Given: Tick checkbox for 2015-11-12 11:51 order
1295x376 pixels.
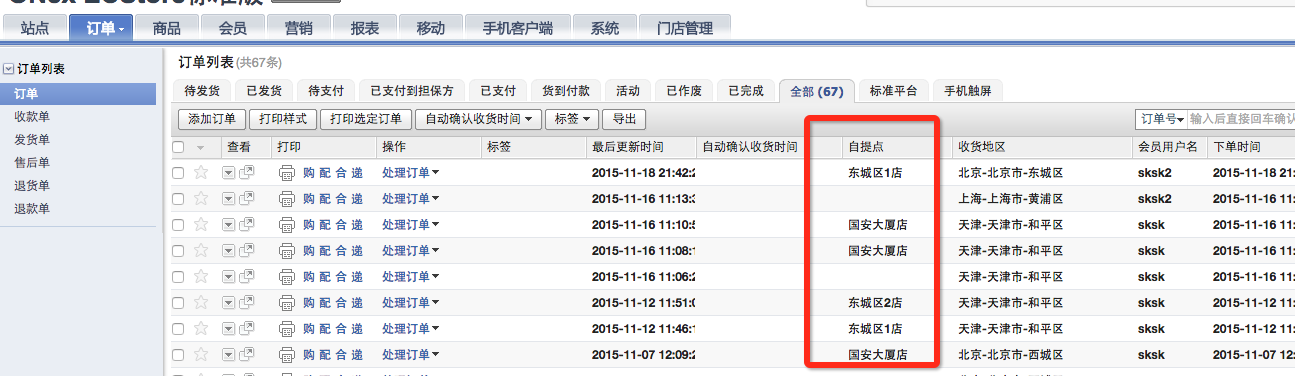Looking at the screenshot, I should 178,303.
